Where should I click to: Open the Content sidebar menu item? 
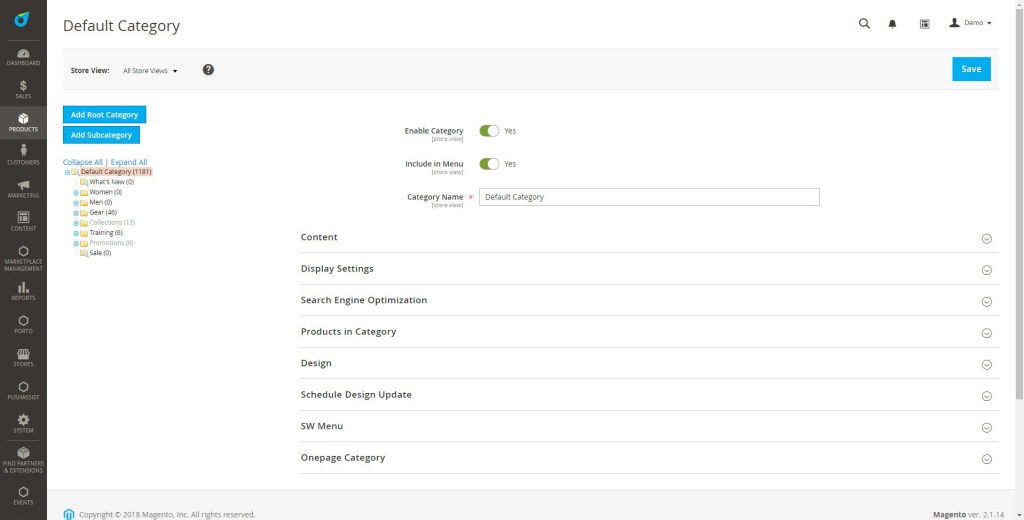pos(23,221)
